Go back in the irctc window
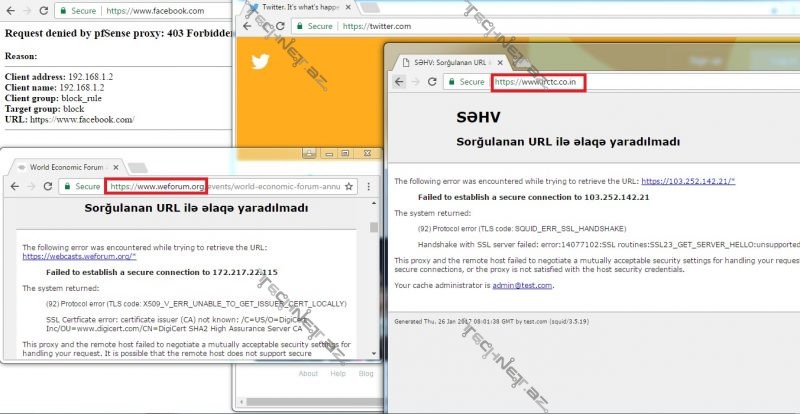800x414 pixels. pyautogui.click(x=399, y=82)
